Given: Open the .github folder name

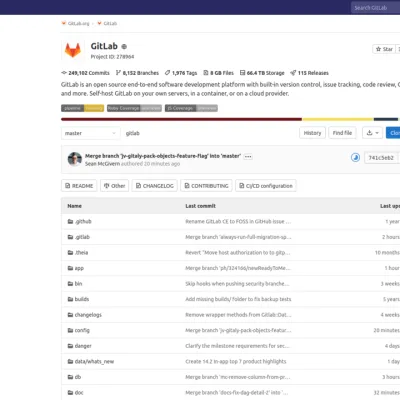Looking at the screenshot, I should (x=83, y=221).
